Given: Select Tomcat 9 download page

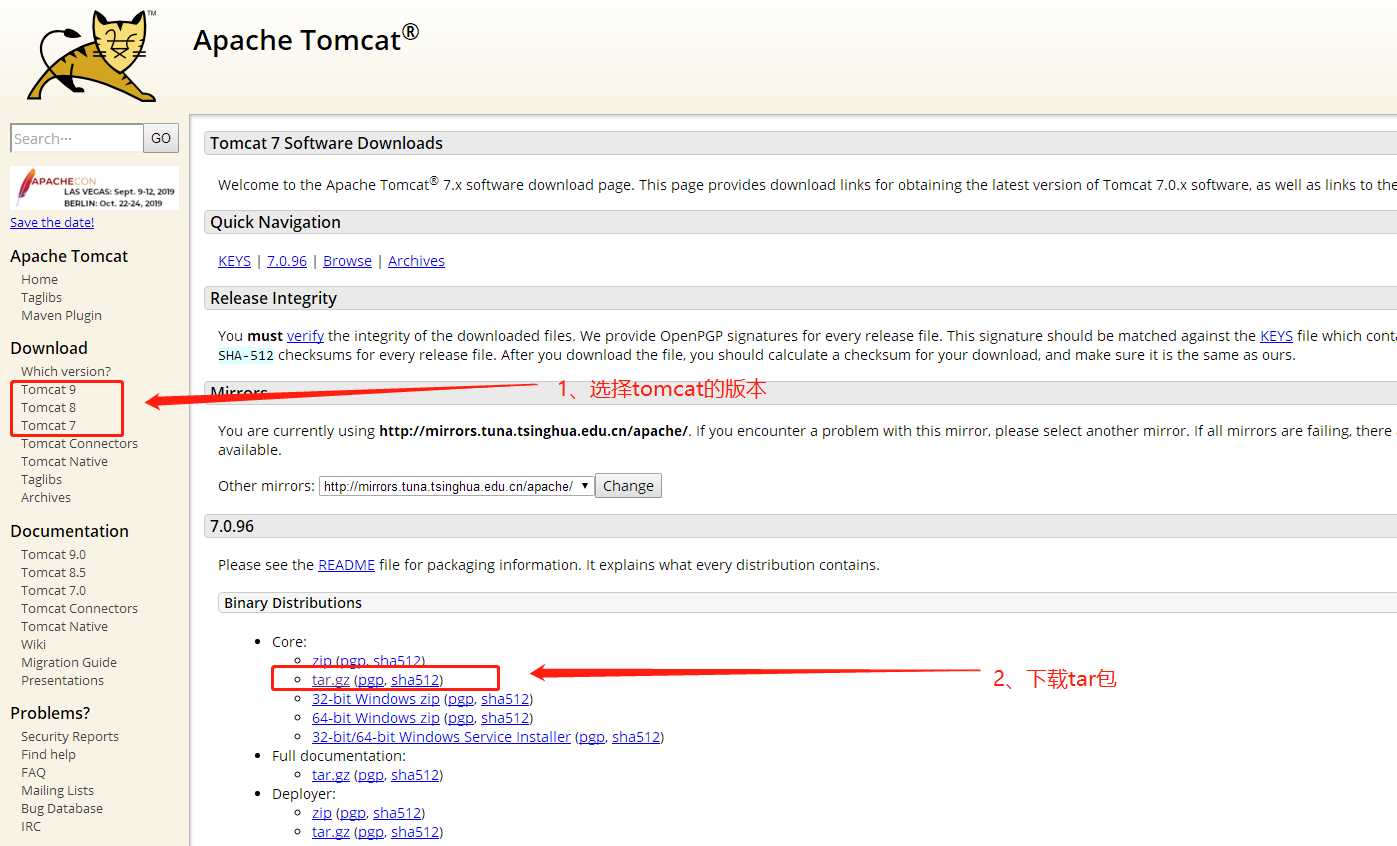Looking at the screenshot, I should (48, 389).
